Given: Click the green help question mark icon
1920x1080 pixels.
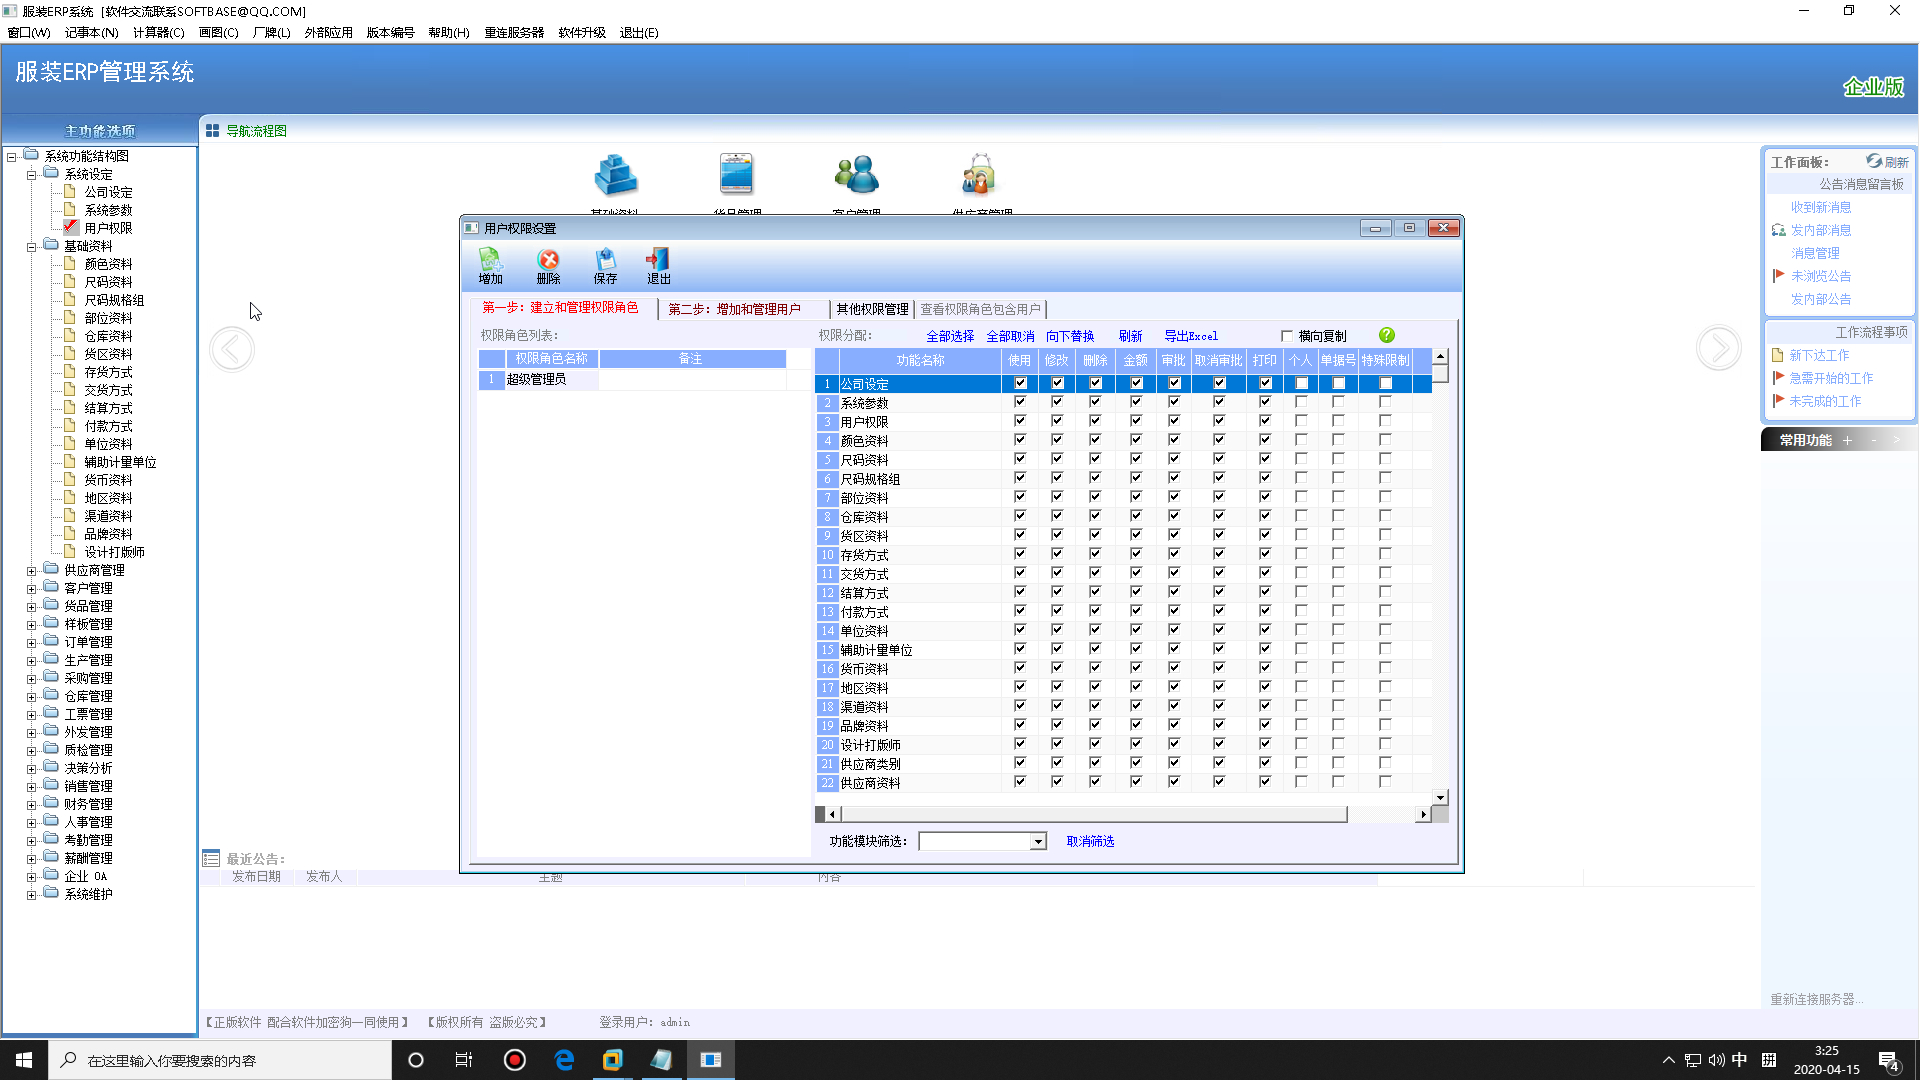Looking at the screenshot, I should 1386,335.
